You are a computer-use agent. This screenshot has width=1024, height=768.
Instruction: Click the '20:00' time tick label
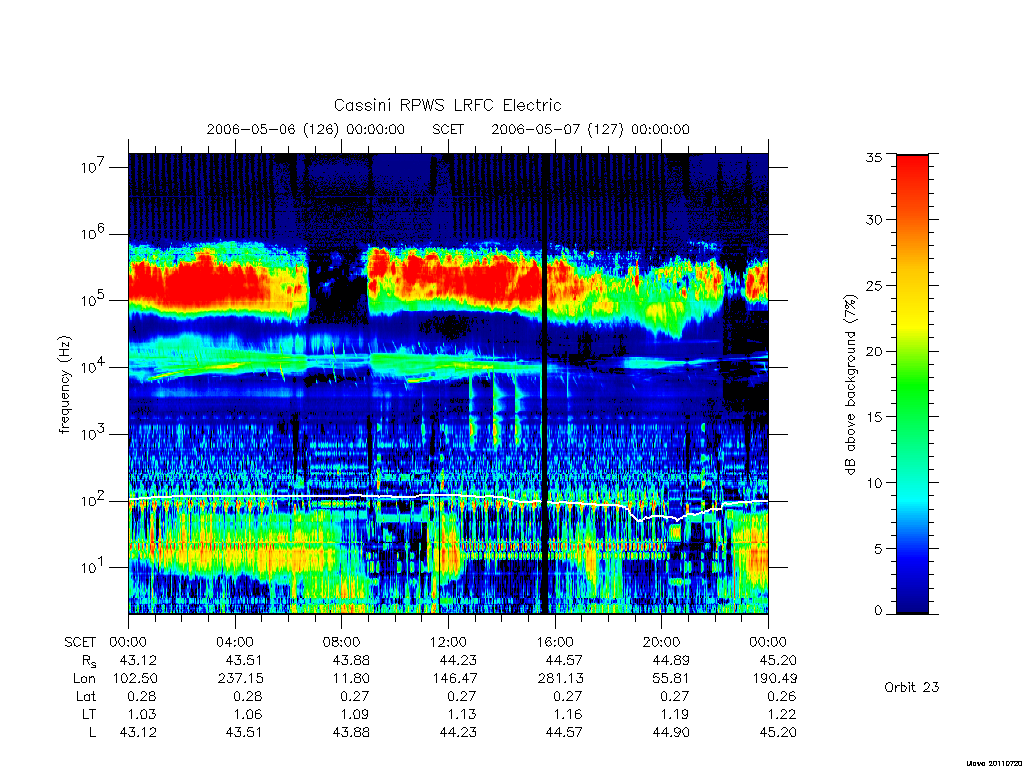pyautogui.click(x=661, y=642)
